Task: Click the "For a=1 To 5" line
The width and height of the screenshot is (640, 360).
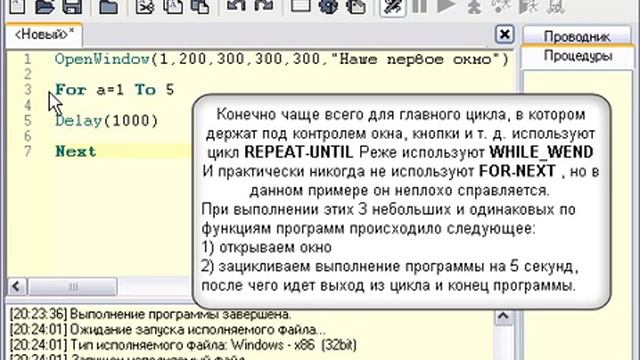Action: [115, 90]
